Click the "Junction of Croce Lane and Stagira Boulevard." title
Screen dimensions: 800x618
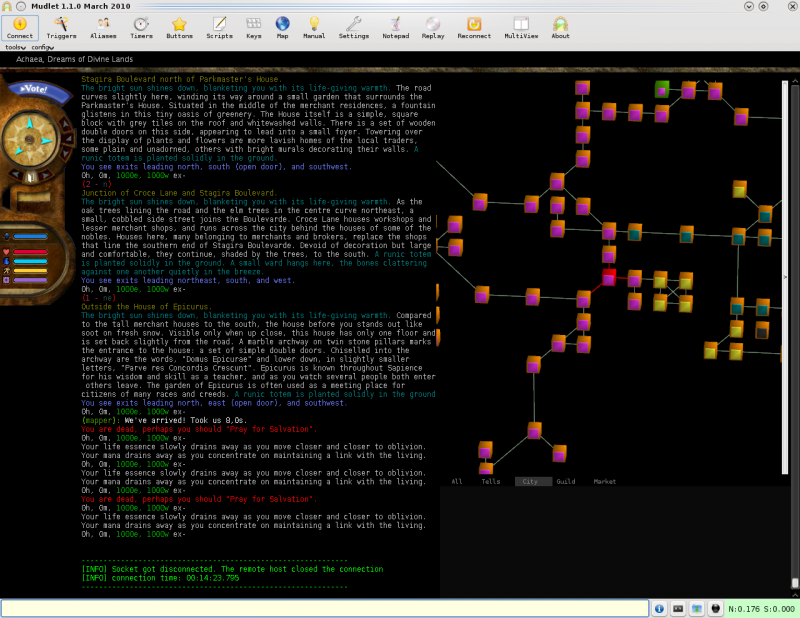click(x=180, y=193)
